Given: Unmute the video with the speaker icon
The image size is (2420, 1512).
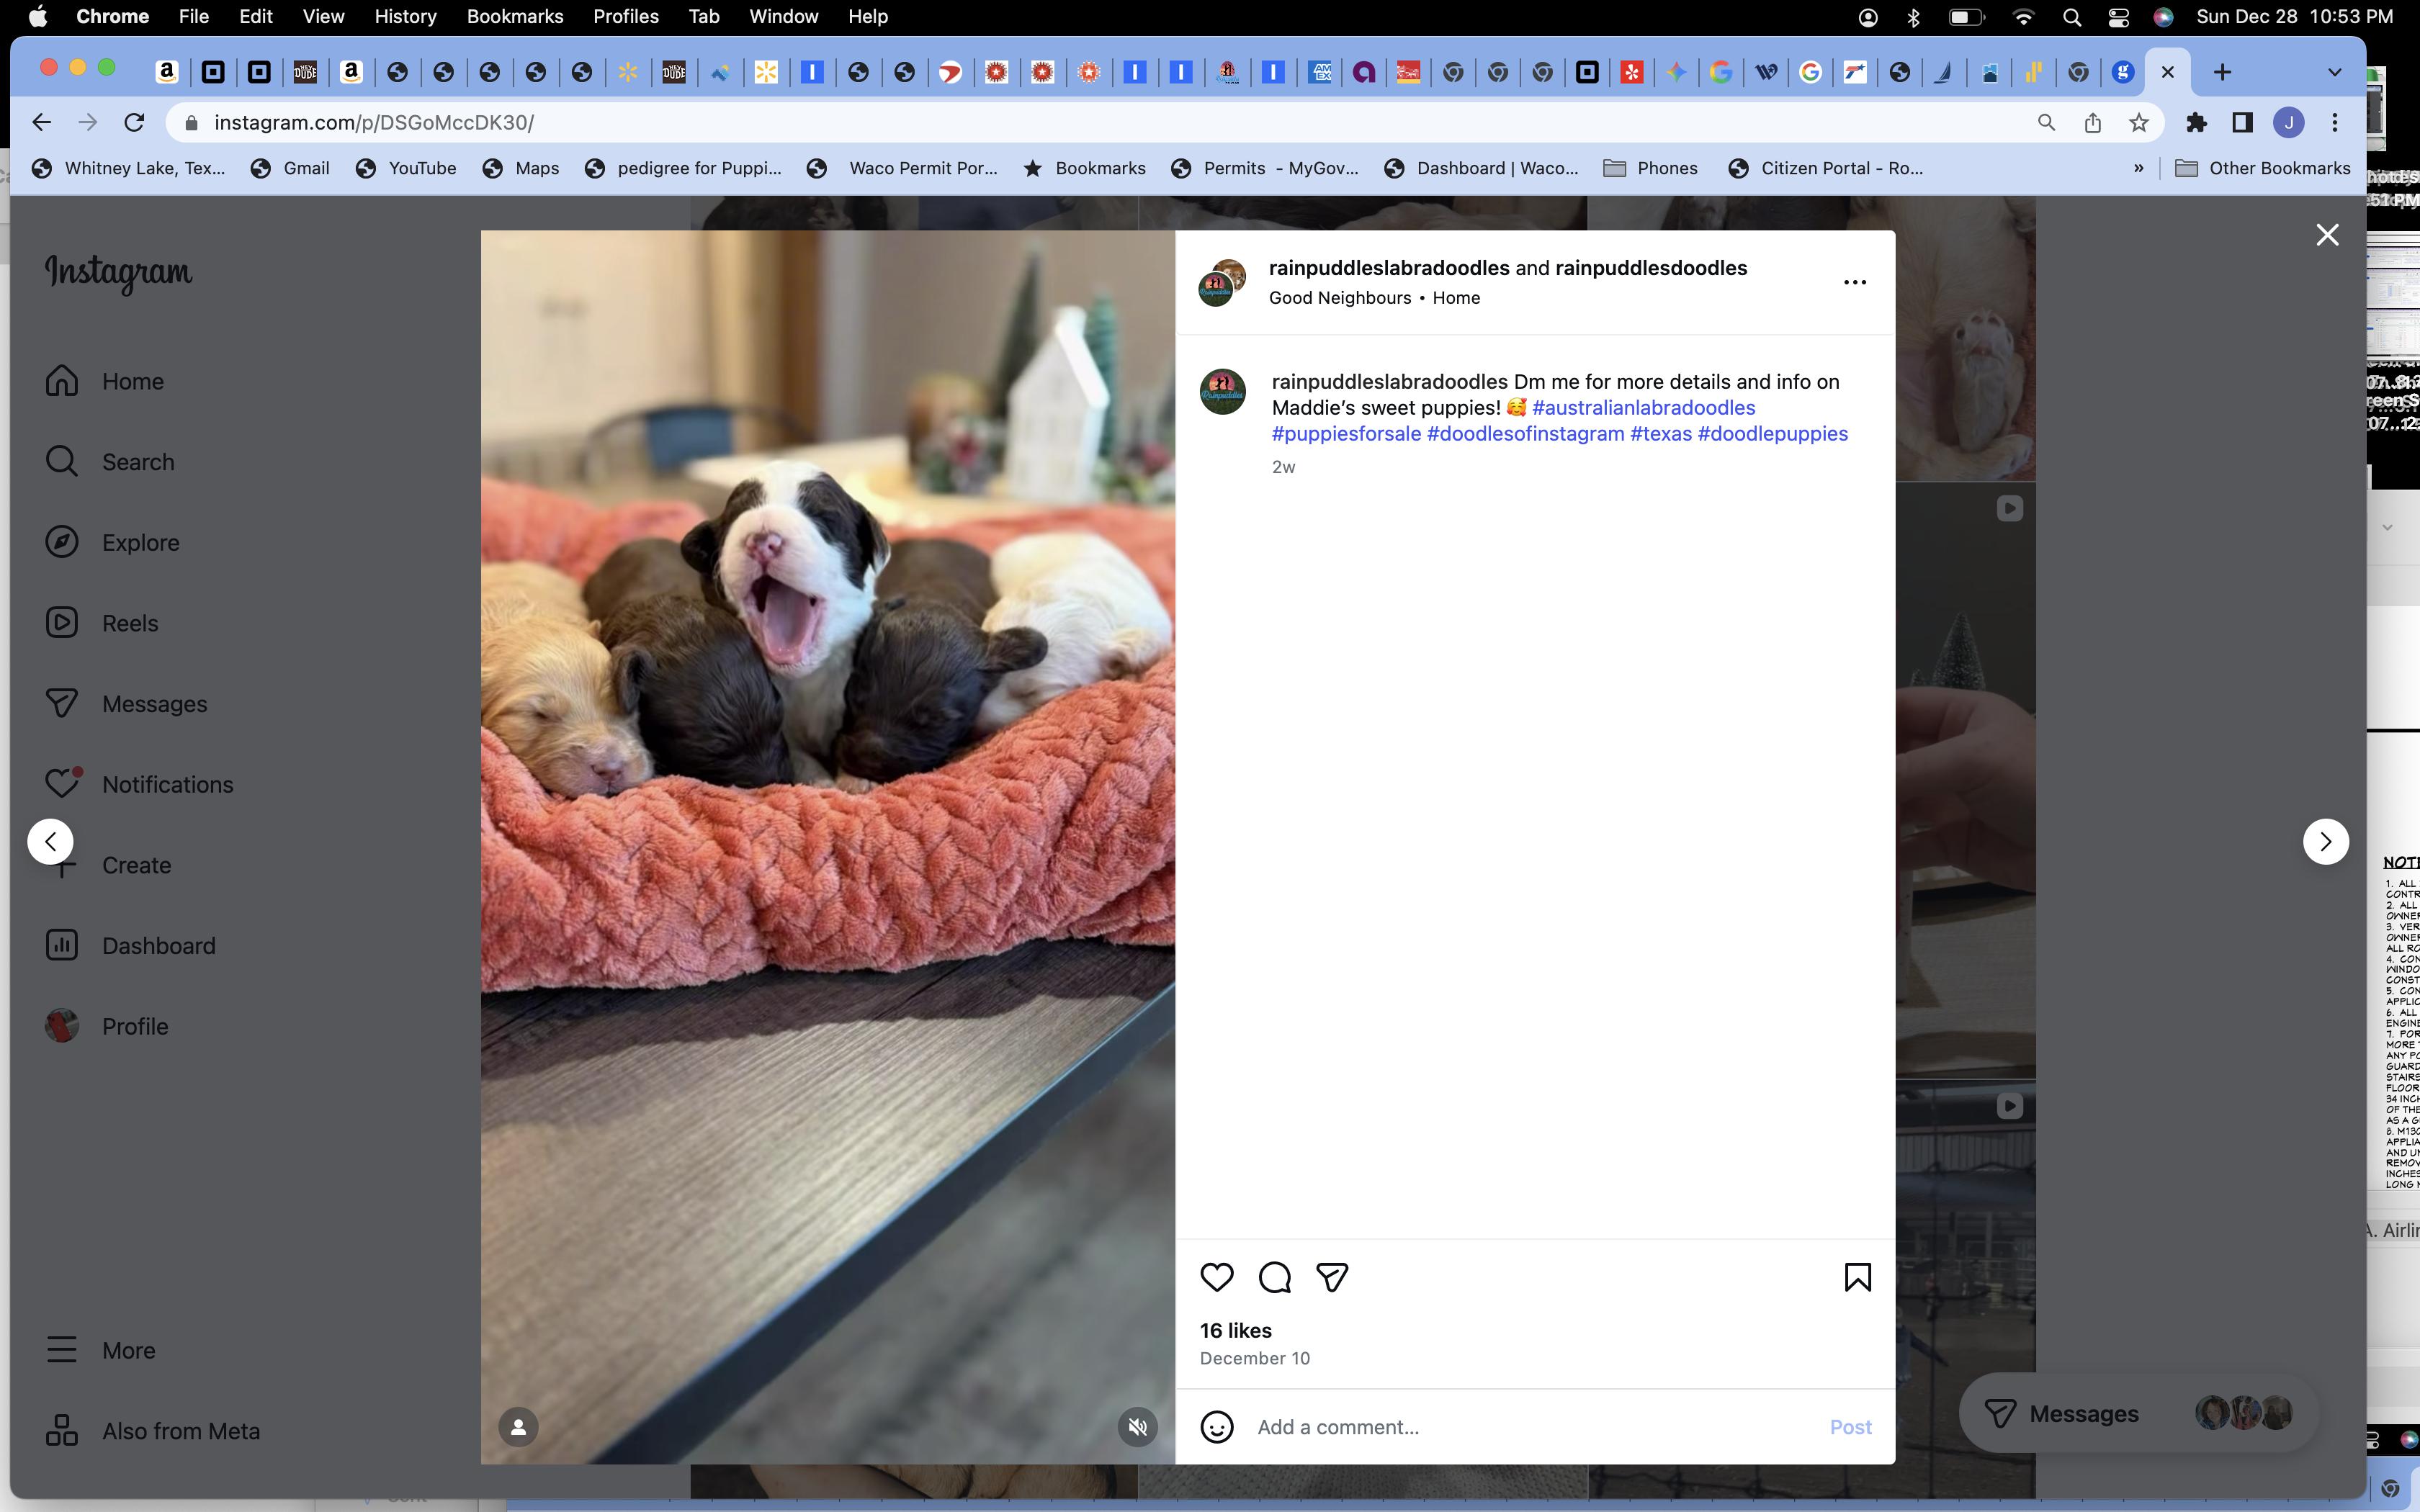Looking at the screenshot, I should point(1137,1427).
